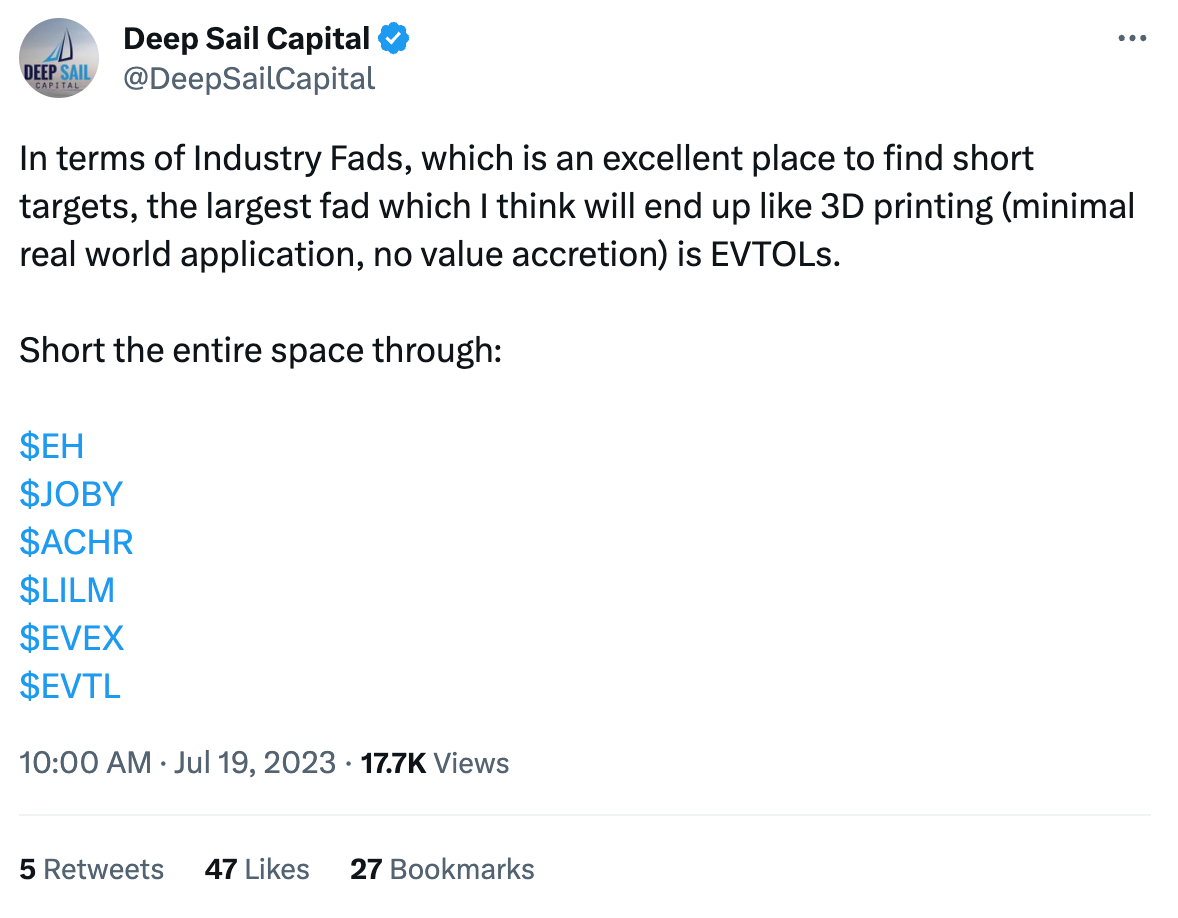Image resolution: width=1178 pixels, height=918 pixels.
Task: Click the Jul 19, 2023 date
Action: (255, 763)
